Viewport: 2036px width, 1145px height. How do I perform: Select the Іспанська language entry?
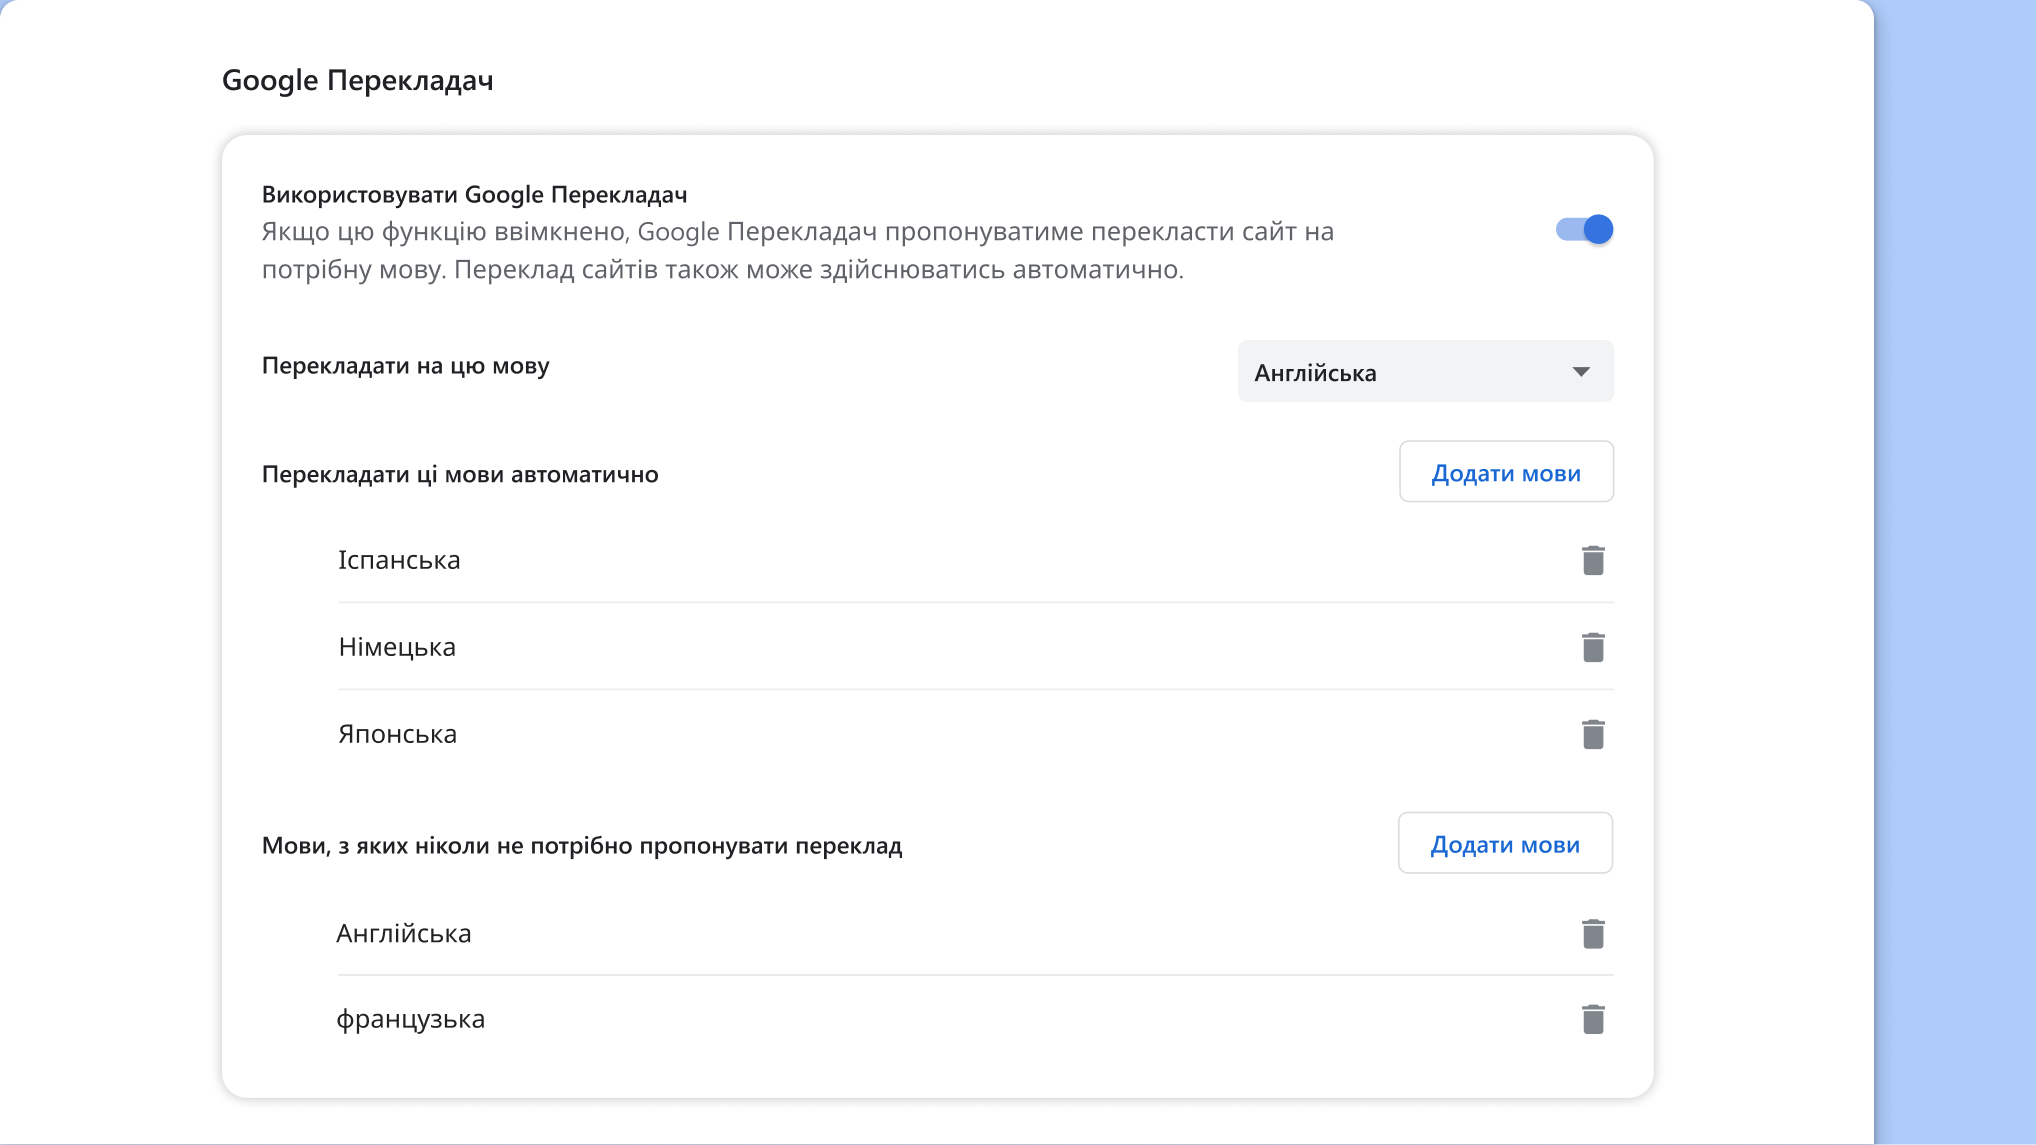tap(400, 559)
